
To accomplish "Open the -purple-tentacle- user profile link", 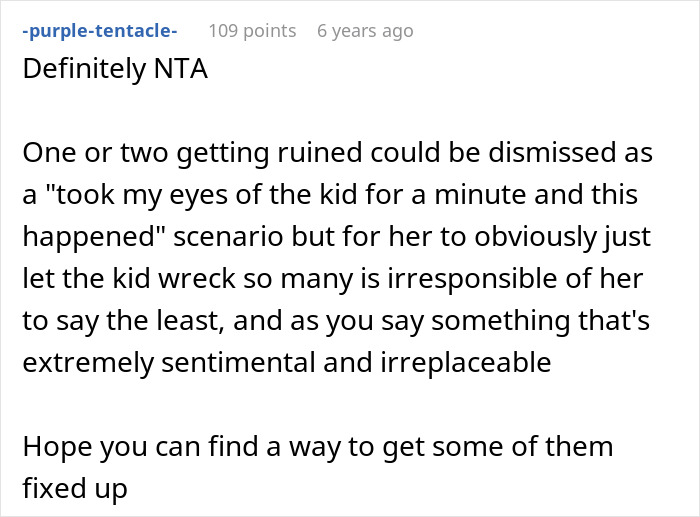I will tap(99, 31).
